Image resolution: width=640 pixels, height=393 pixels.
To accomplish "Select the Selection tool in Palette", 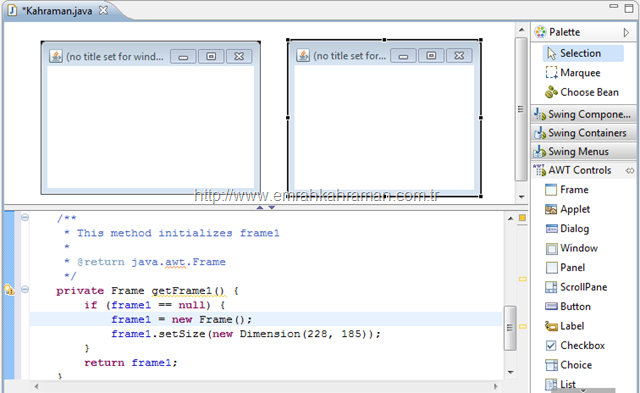I will [x=583, y=53].
